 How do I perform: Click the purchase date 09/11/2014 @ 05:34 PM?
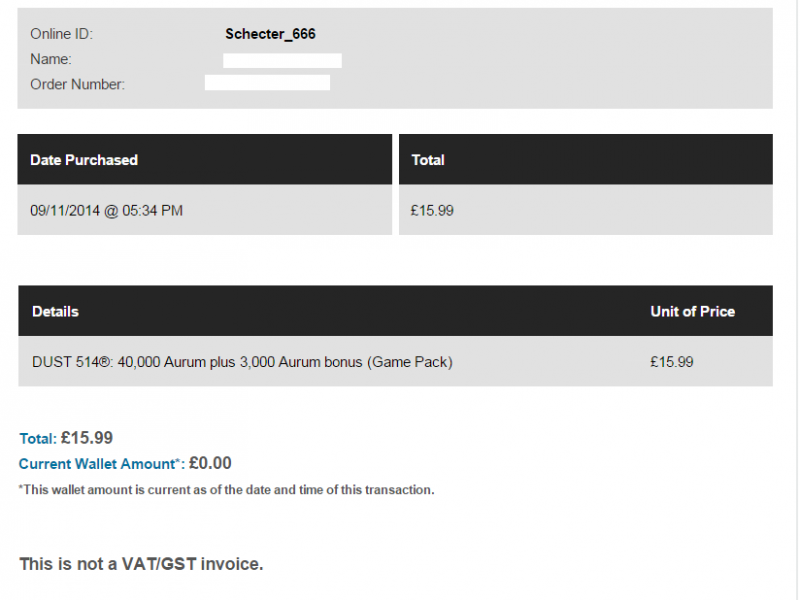point(106,211)
